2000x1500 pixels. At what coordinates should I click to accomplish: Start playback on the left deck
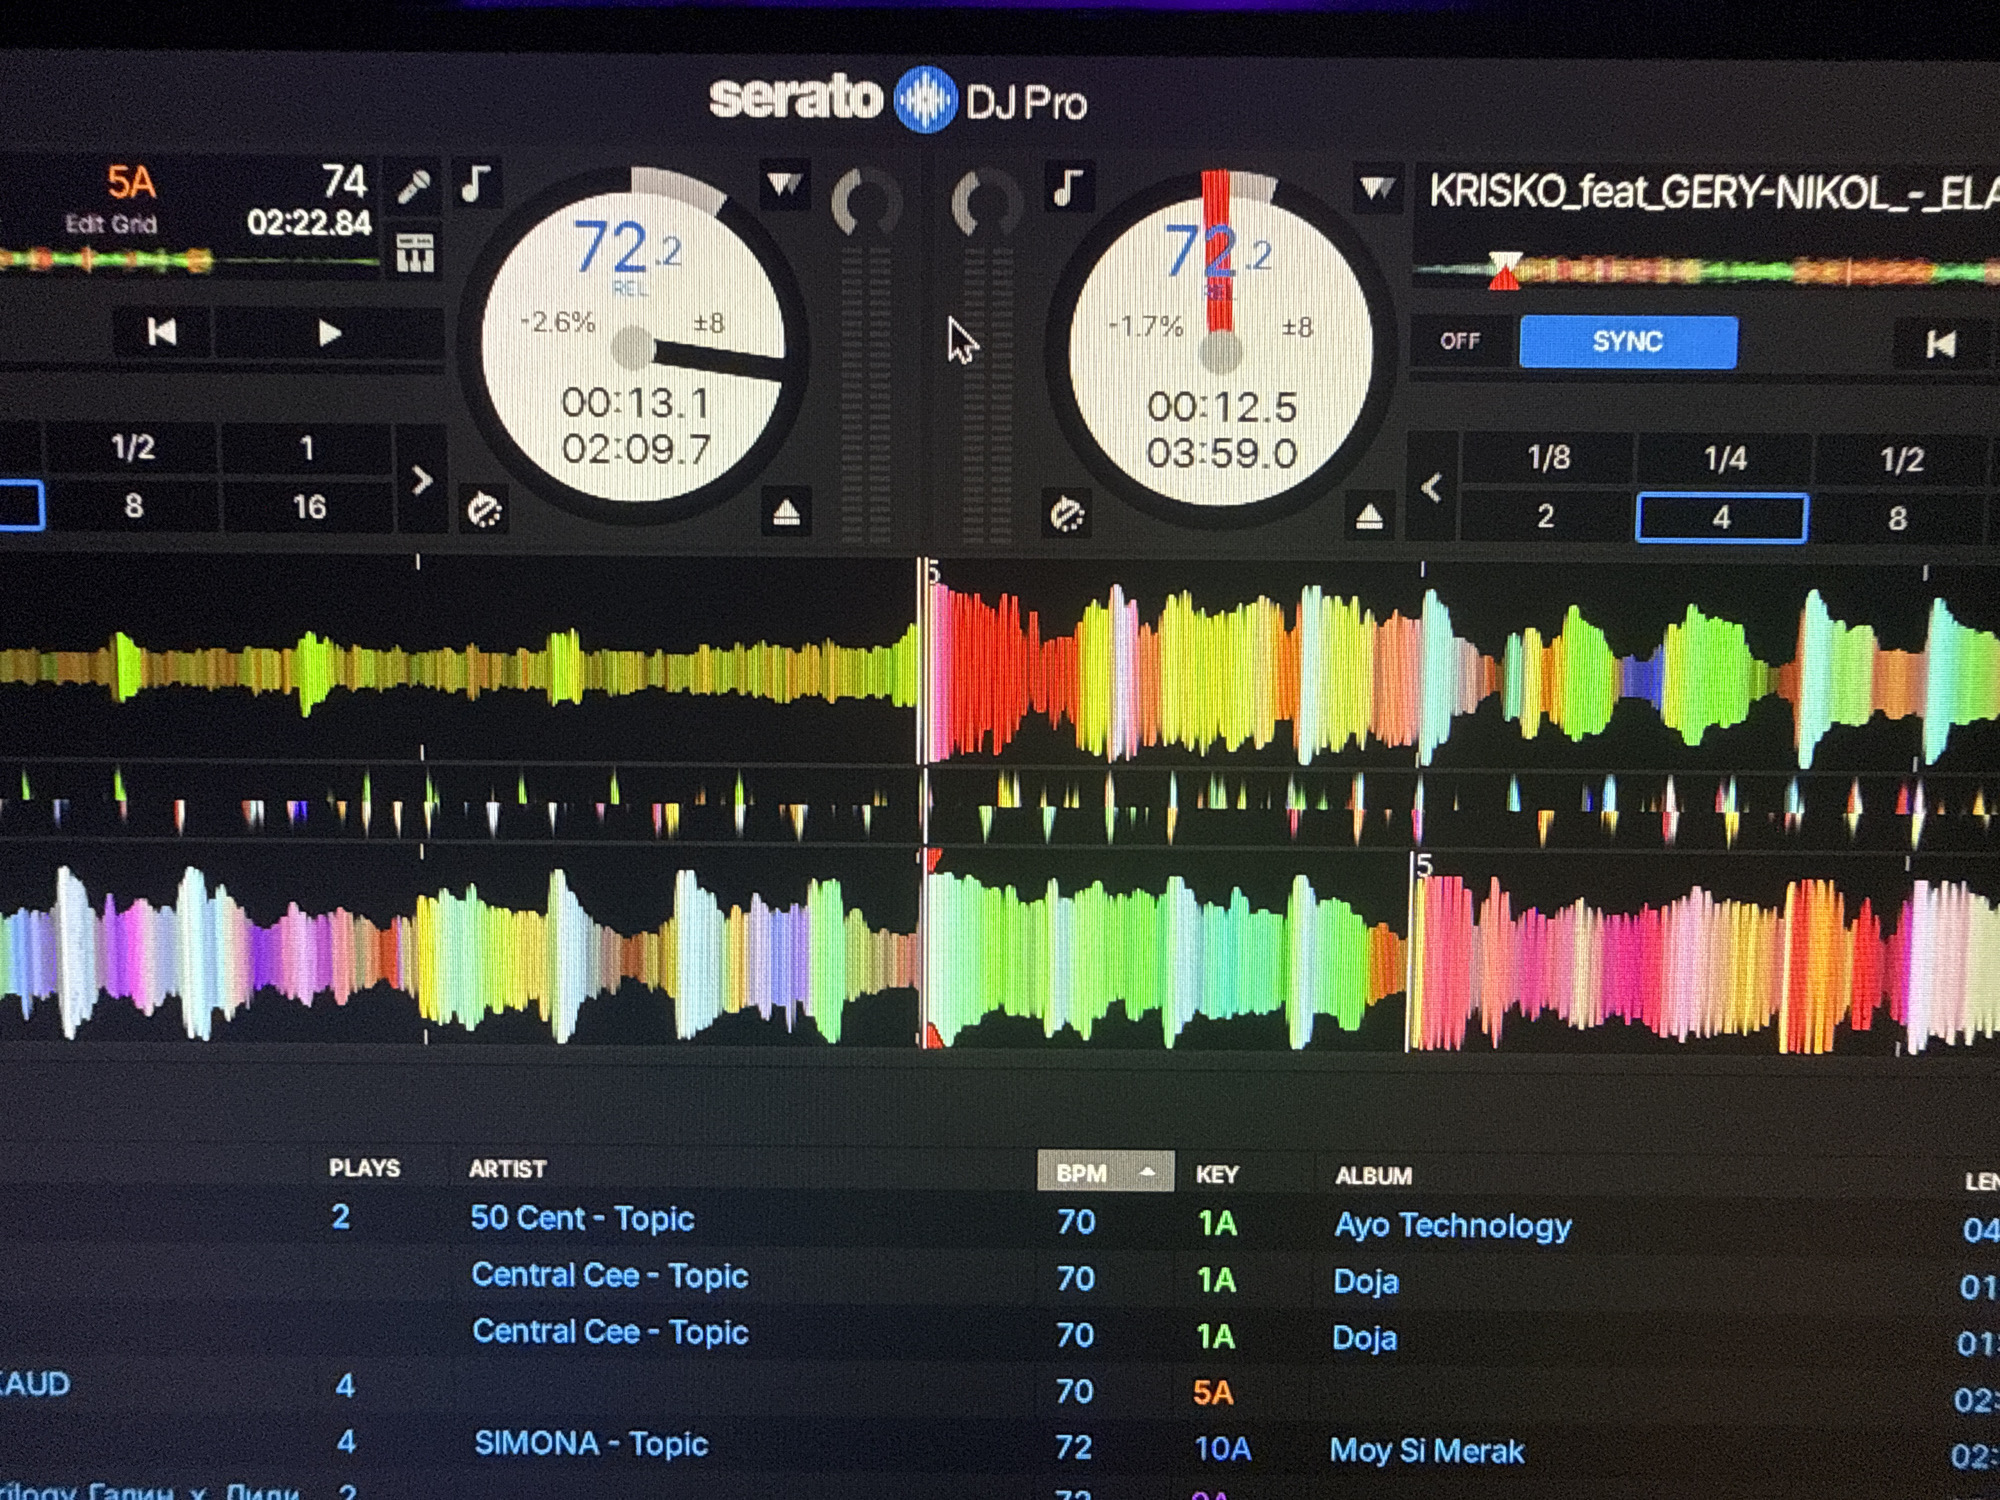tap(329, 333)
